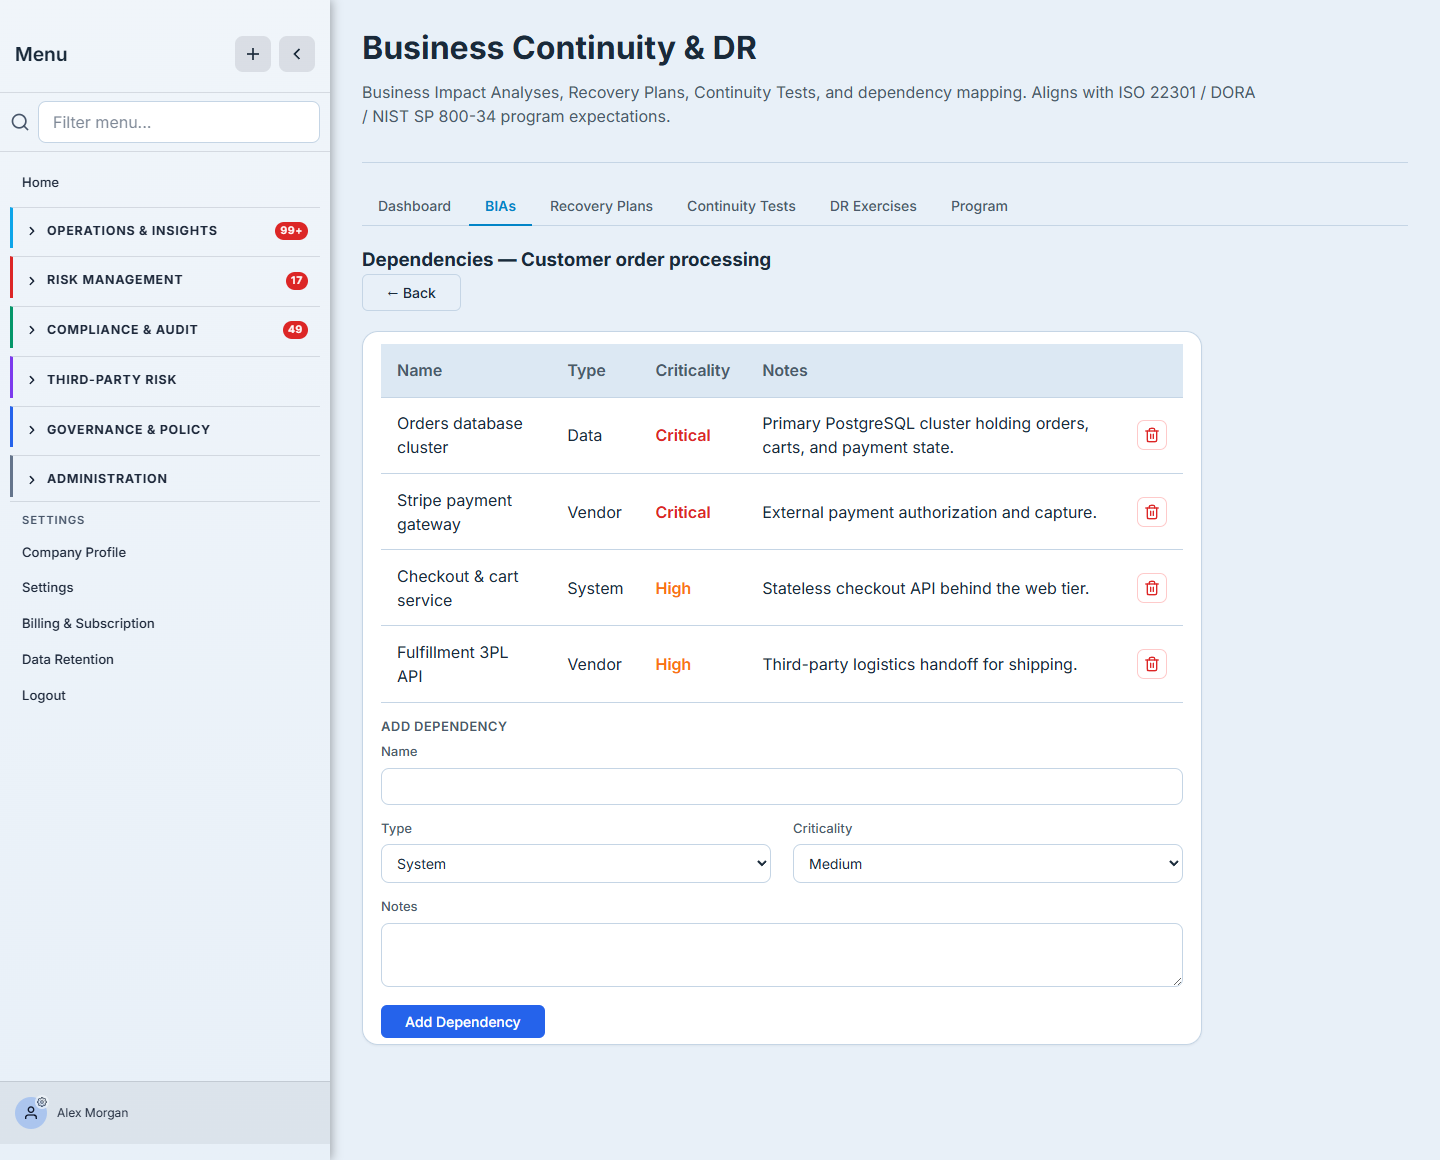Screen dimensions: 1440x1160
Task: Open the Settings link in sidebar
Action: click(x=48, y=587)
